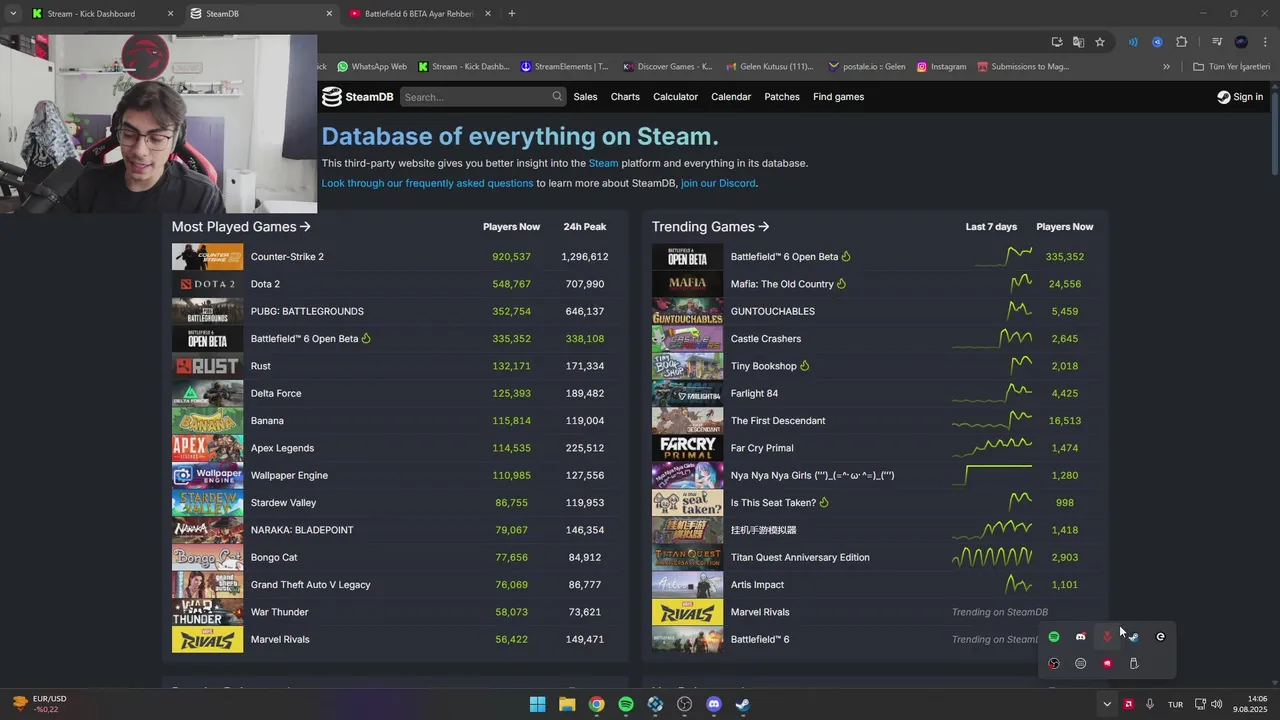Open Mafia: The Old Country in Trending

[x=782, y=284]
